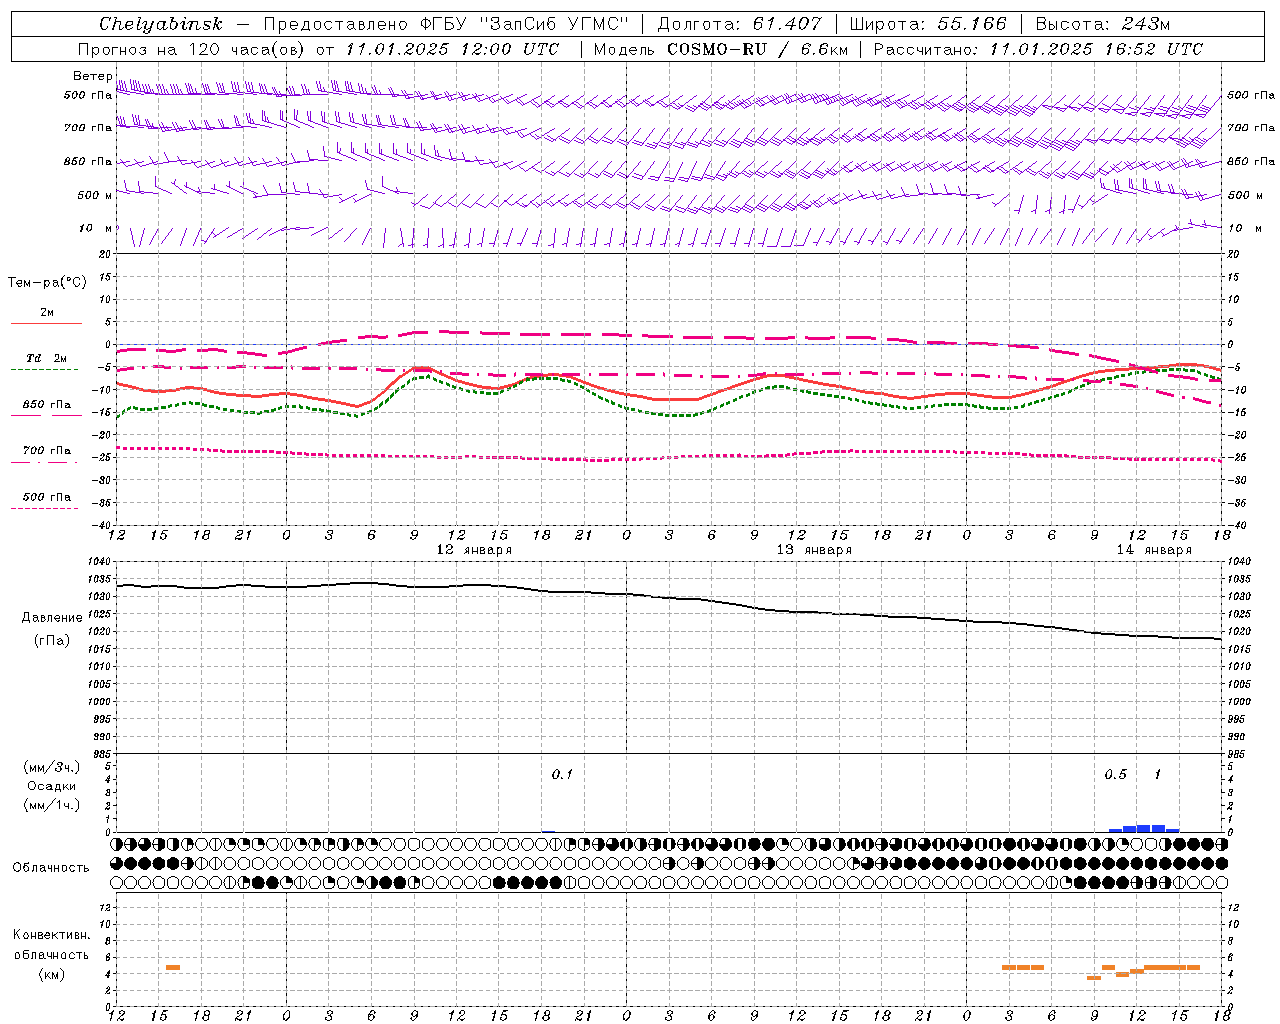Click 985 on the left pressure axis
This screenshot has height=1024, width=1280.
(103, 754)
